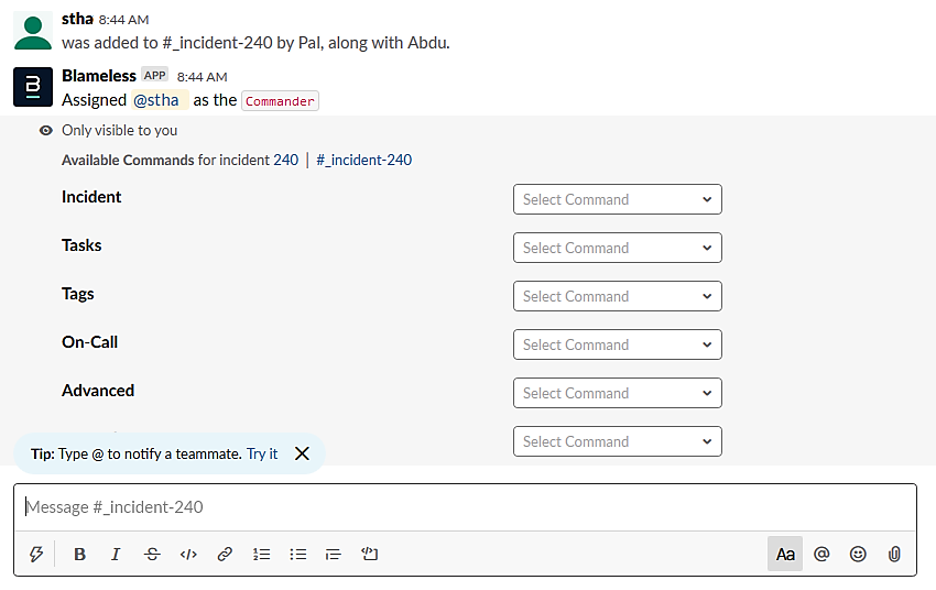Image resolution: width=936 pixels, height=590 pixels.
Task: Open the bottom Select Command dropdown behind the tip
Action: (617, 441)
